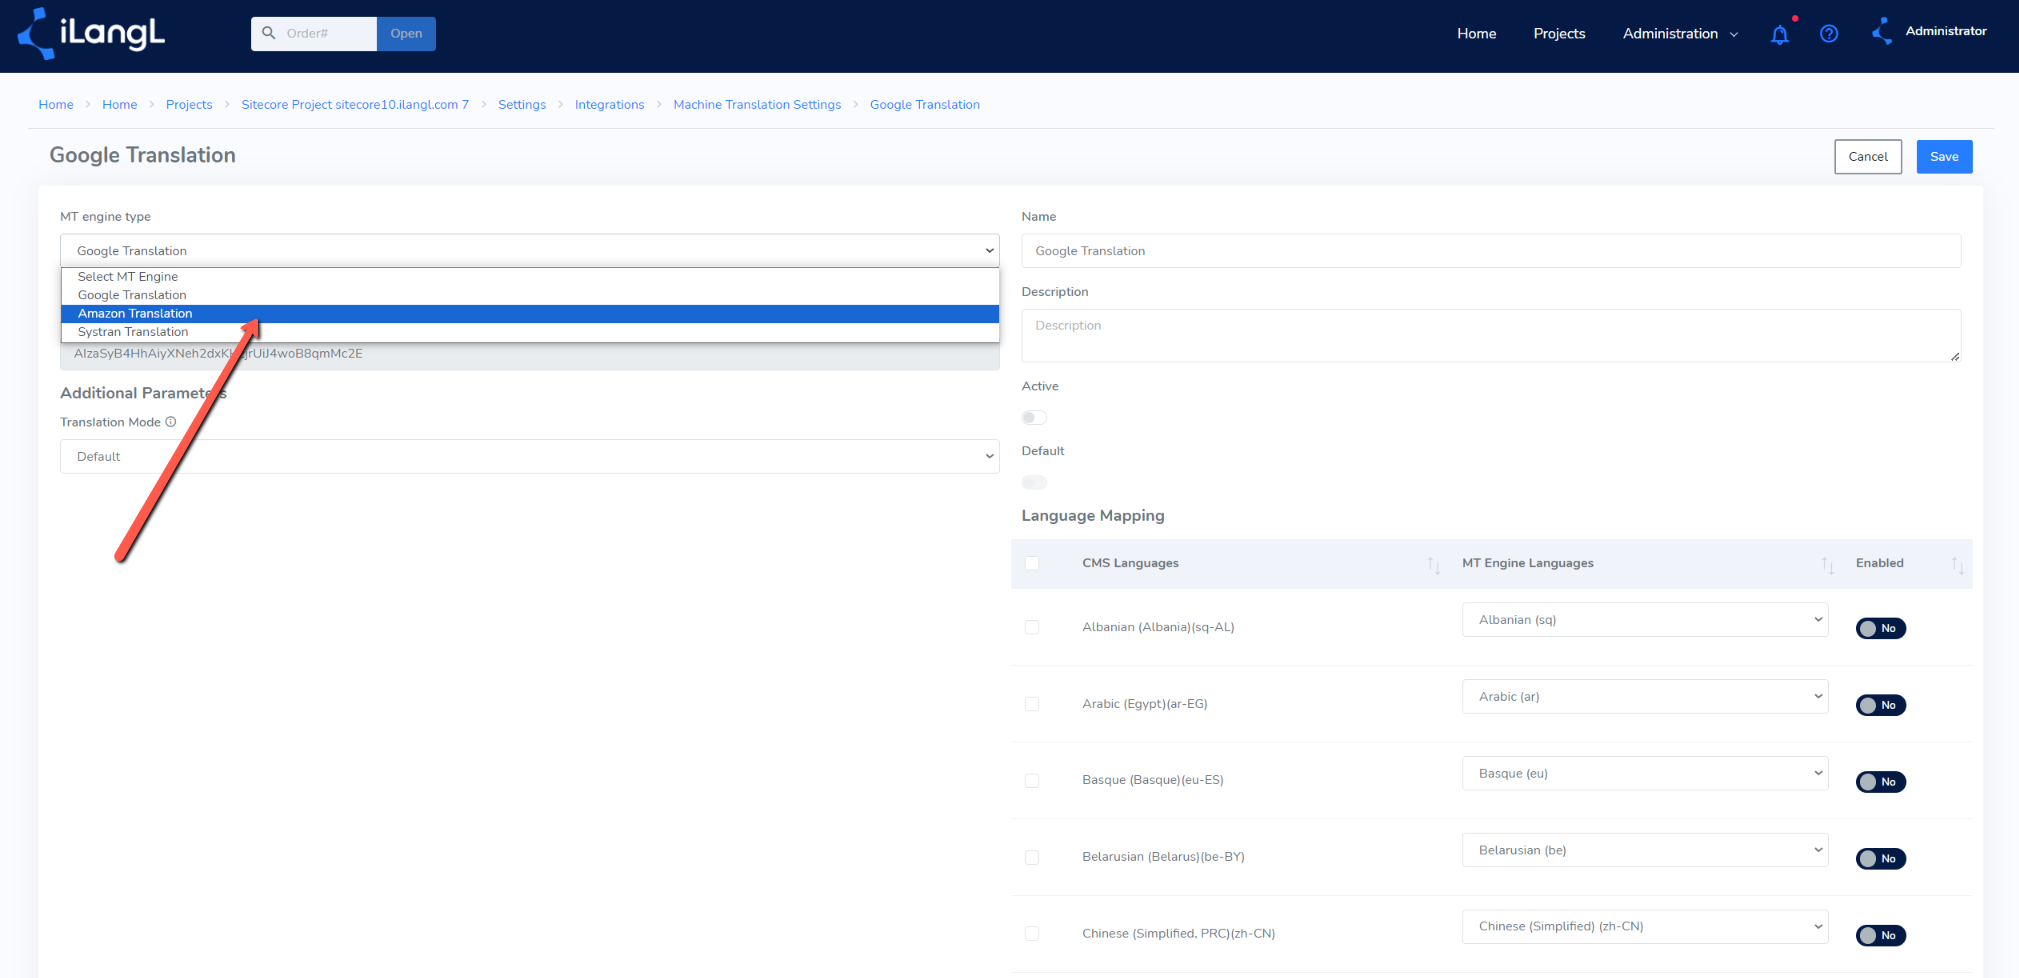Choose Google Translation in the dropdown list
The image size is (2019, 978).
pyautogui.click(x=530, y=295)
